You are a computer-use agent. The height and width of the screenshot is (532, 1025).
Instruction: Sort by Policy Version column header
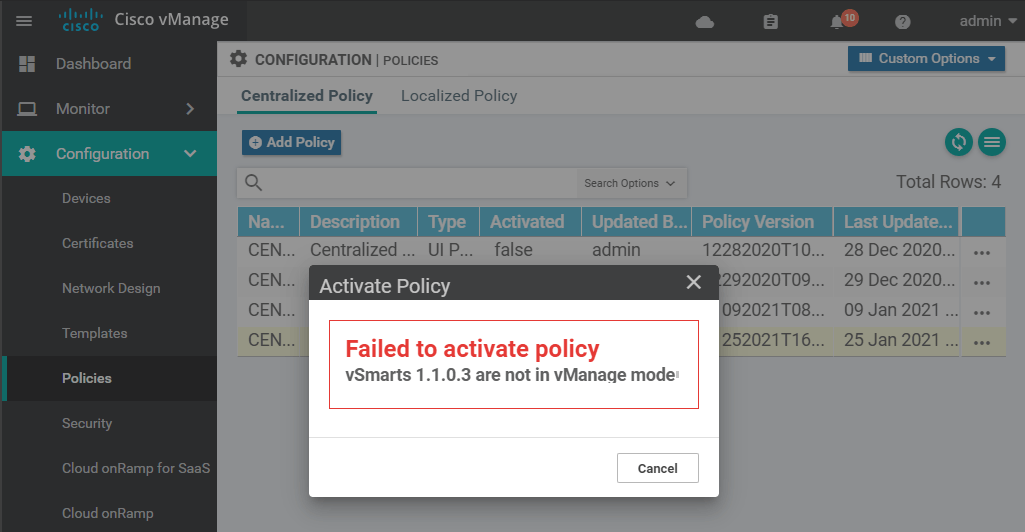click(762, 222)
